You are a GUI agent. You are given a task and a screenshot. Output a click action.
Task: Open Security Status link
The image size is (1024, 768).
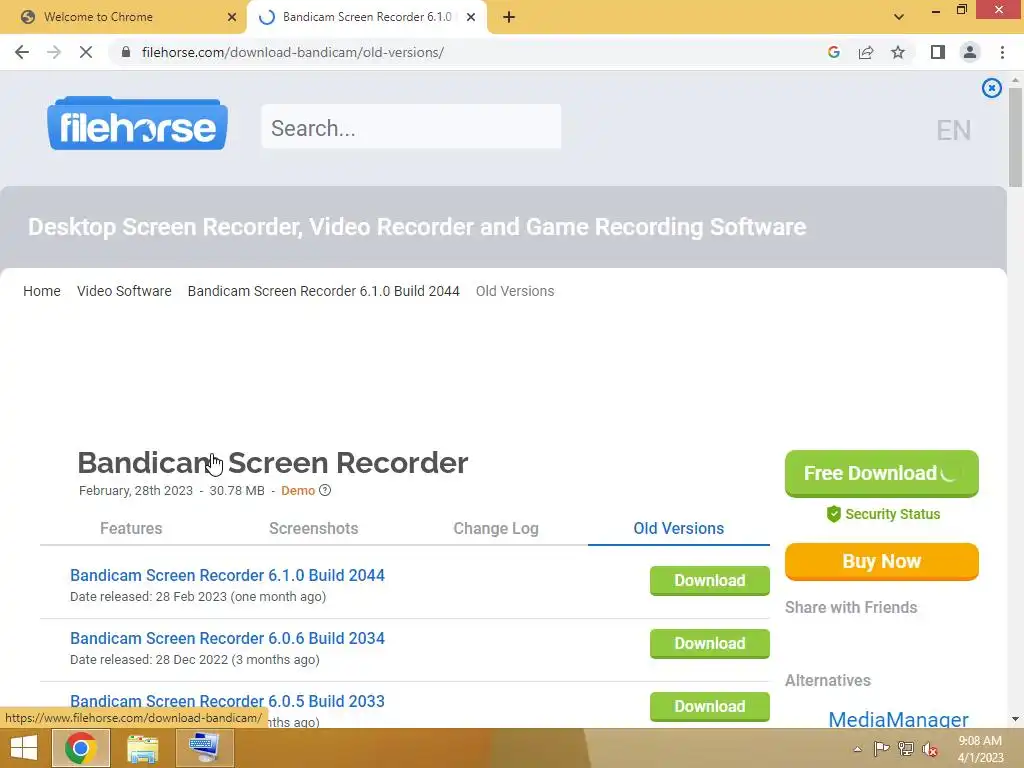click(x=892, y=514)
